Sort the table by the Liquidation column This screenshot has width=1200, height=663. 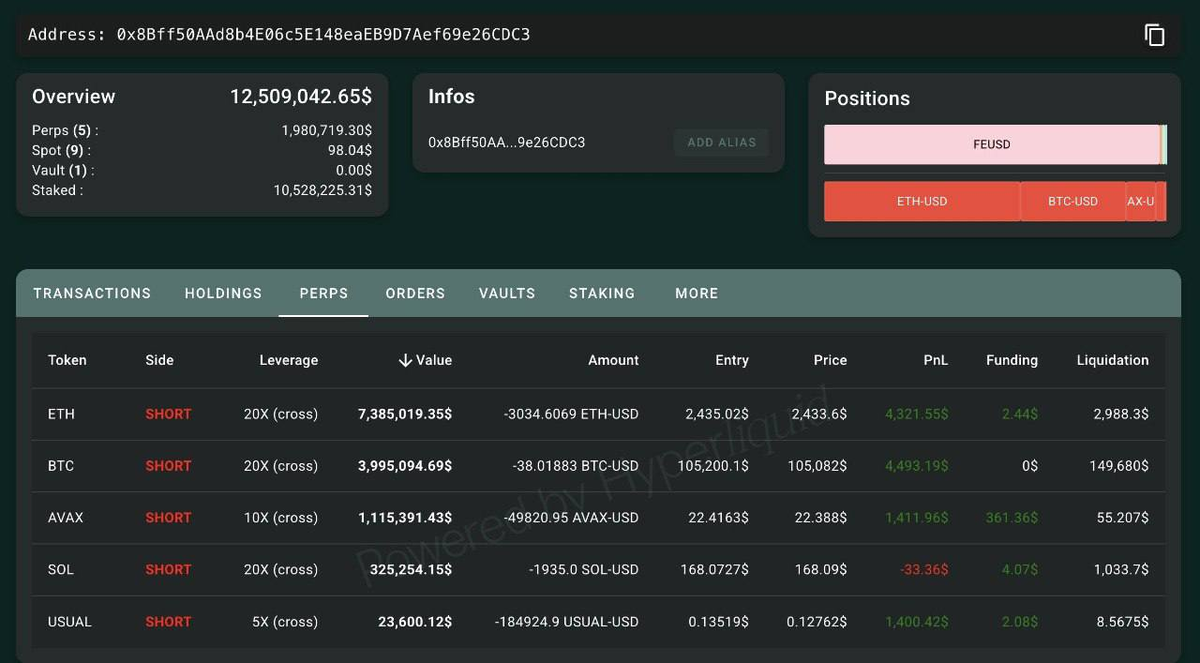coord(1113,360)
